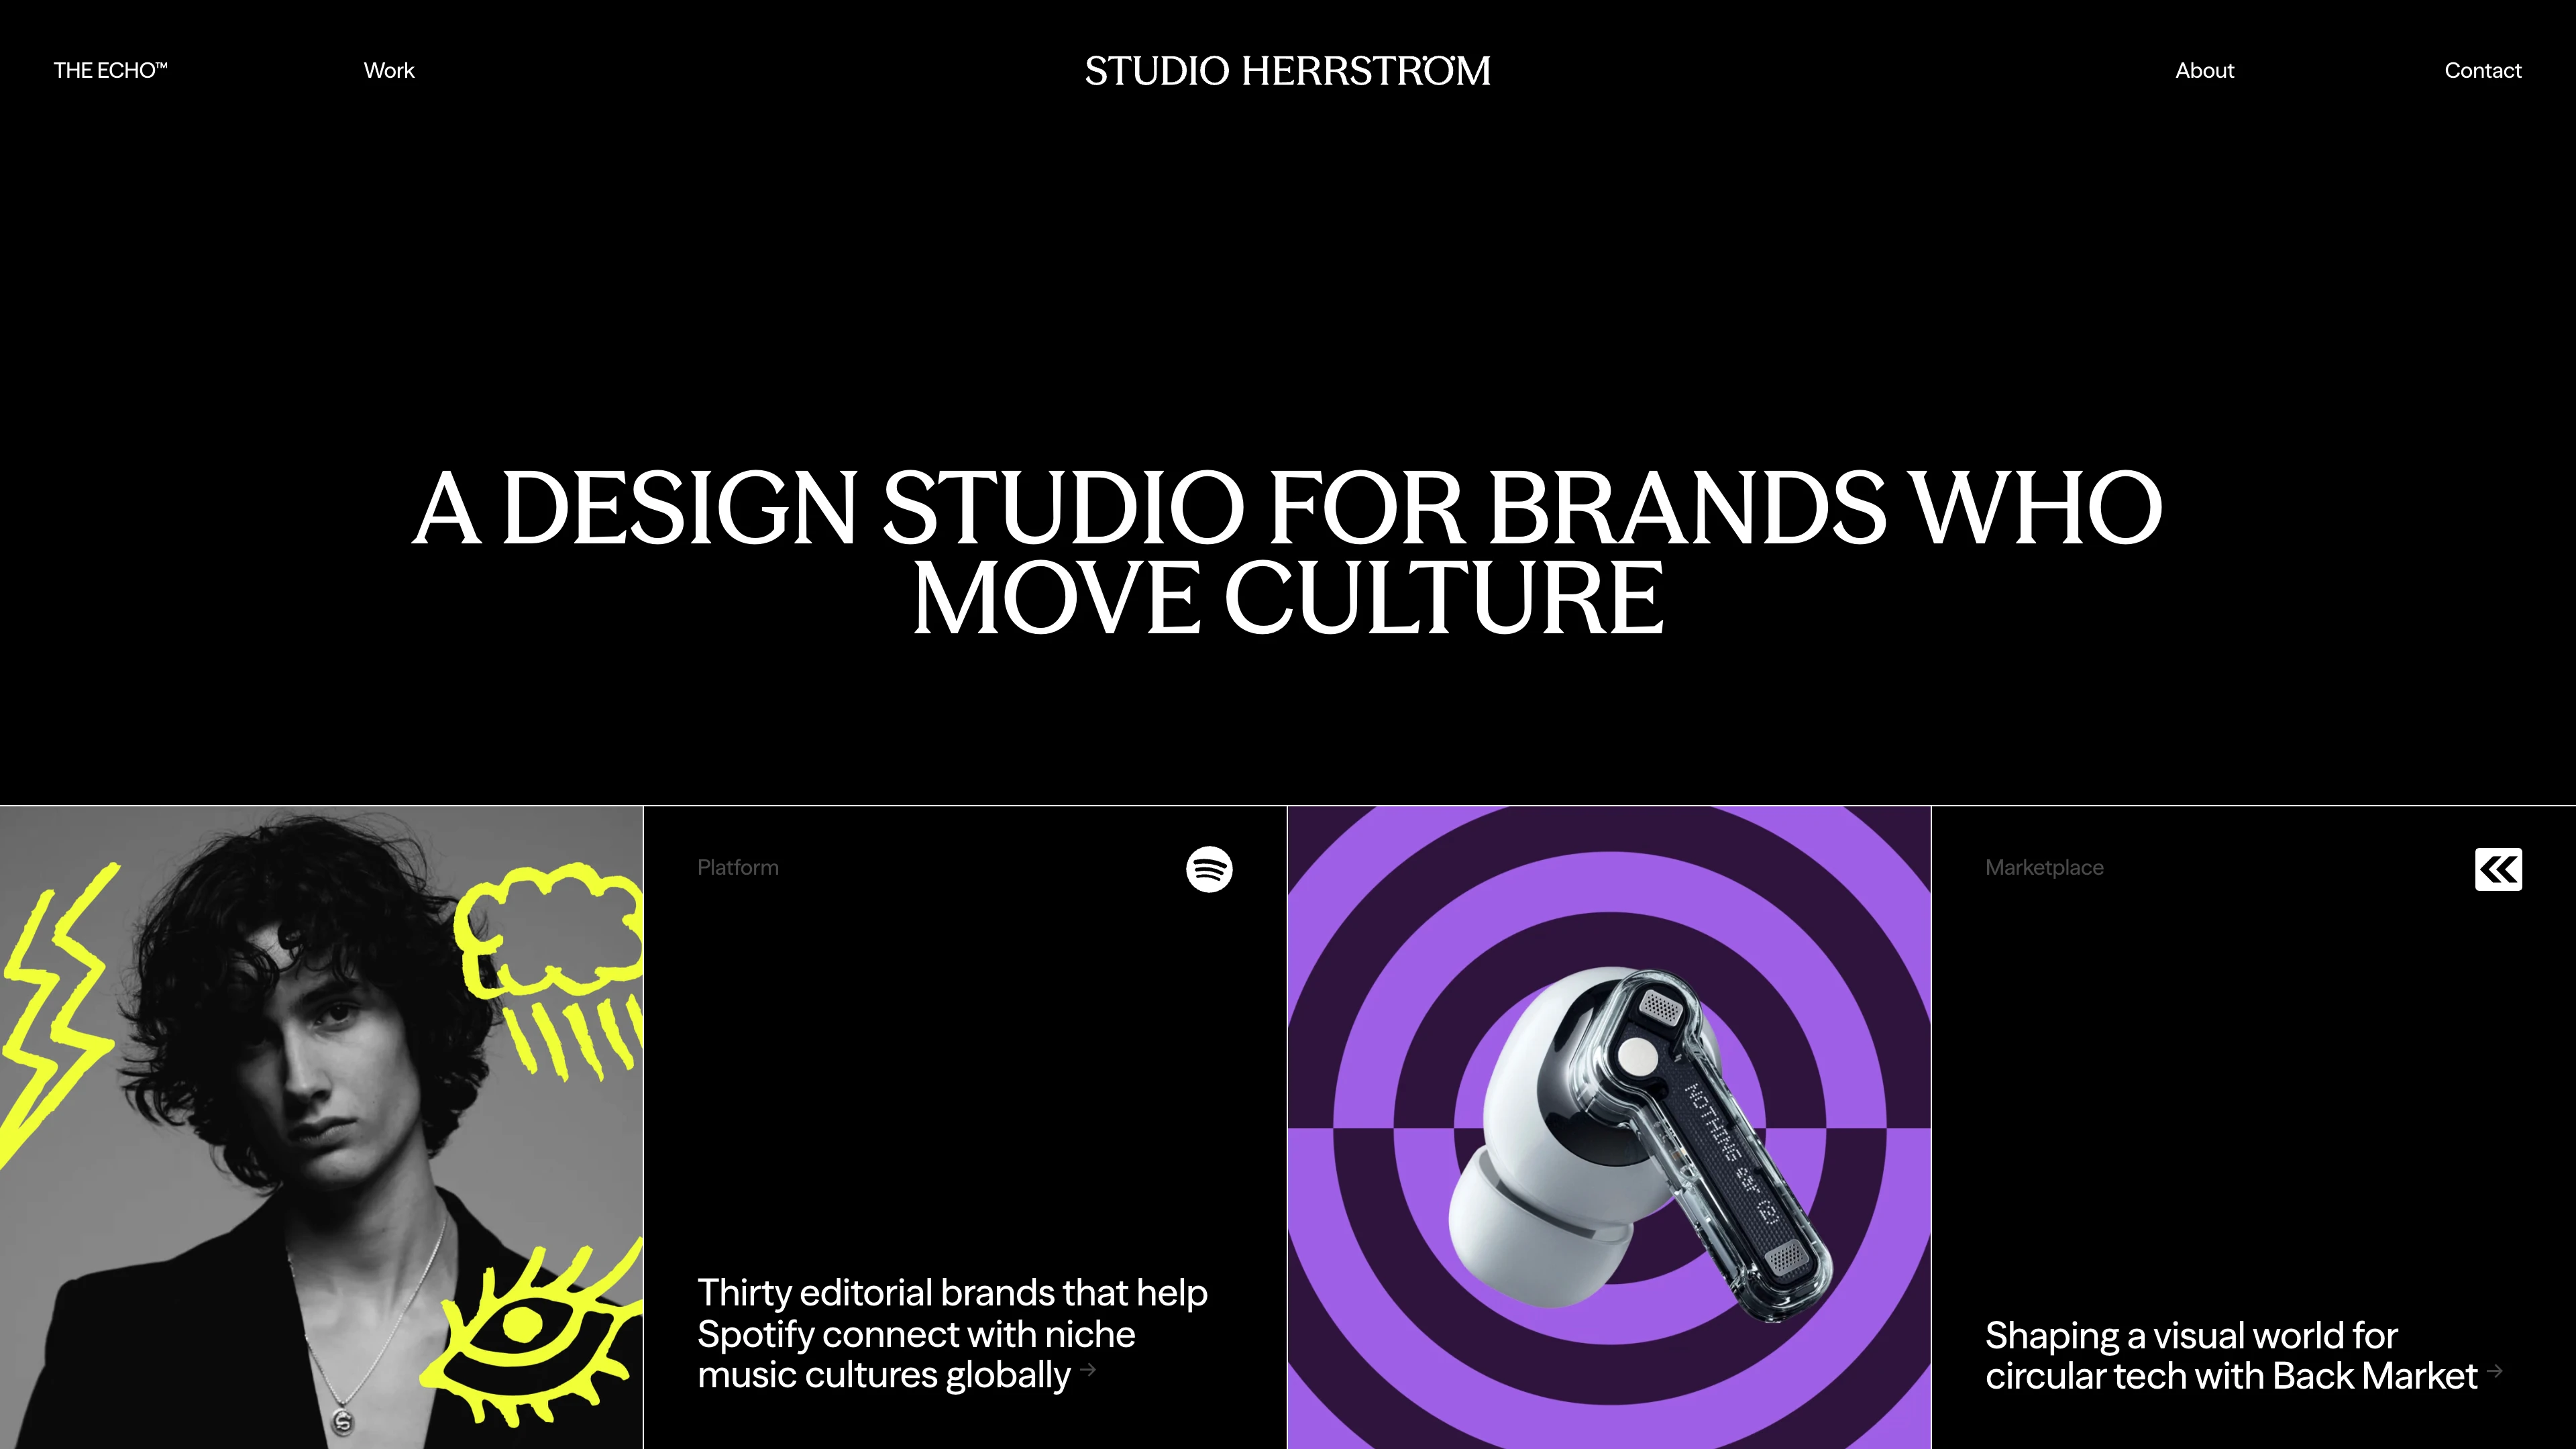
Task: Go to the About page
Action: coord(2204,70)
